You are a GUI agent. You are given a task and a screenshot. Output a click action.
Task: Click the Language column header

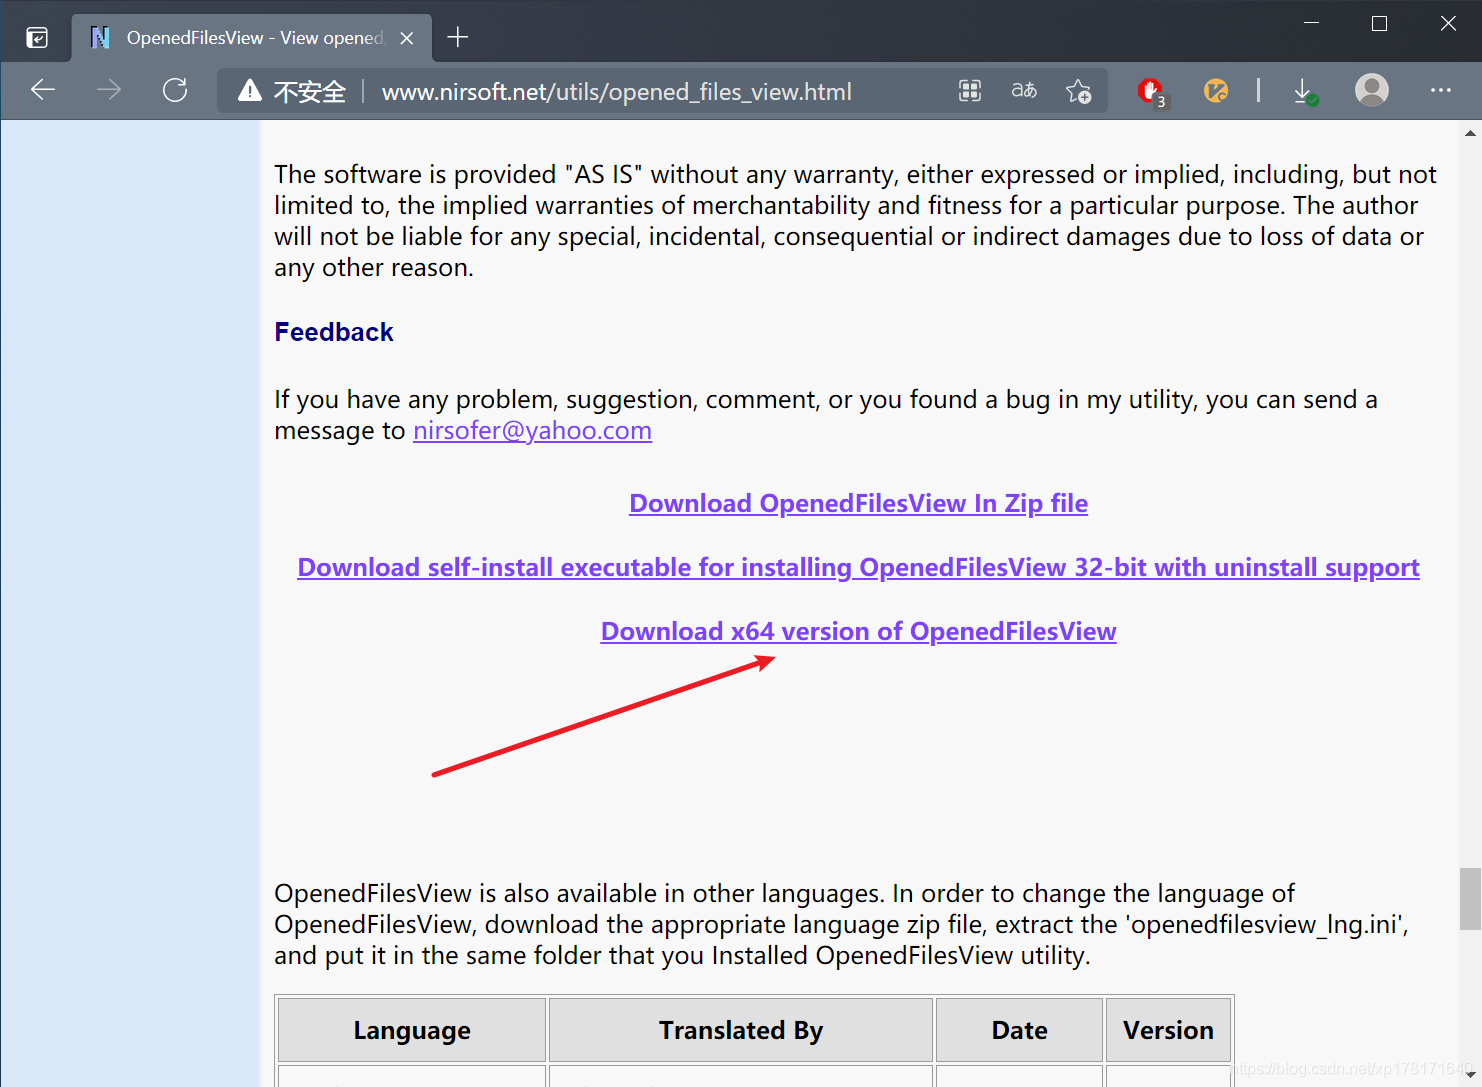click(412, 1030)
